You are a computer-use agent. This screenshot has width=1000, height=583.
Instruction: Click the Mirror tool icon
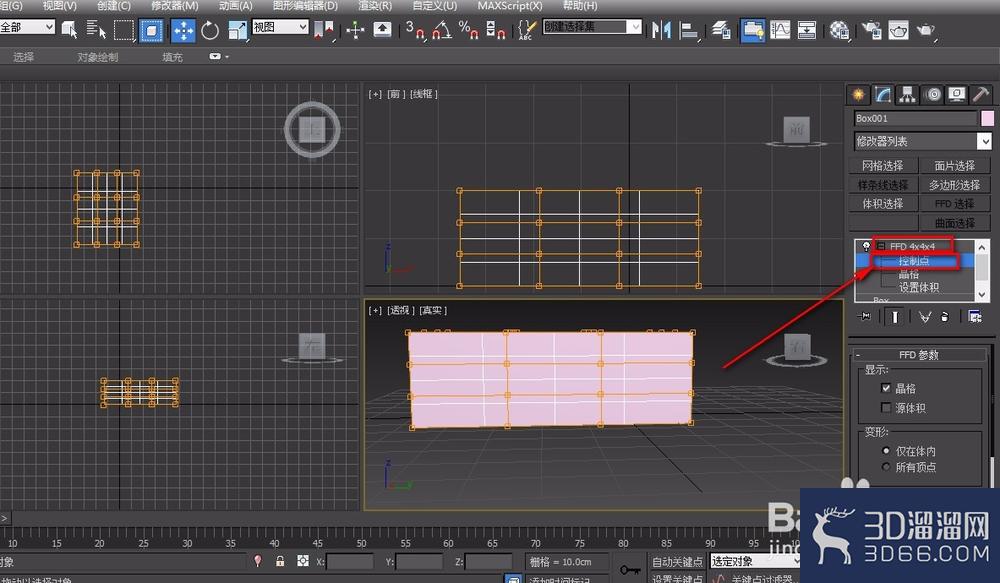pyautogui.click(x=661, y=29)
